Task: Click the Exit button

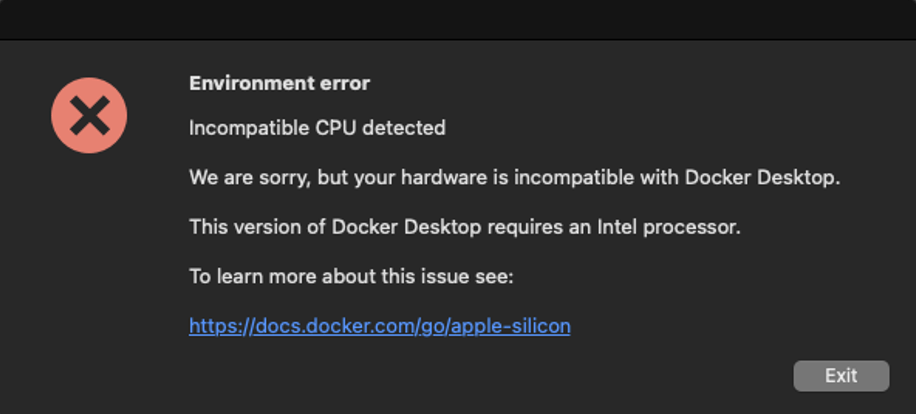Action: point(841,375)
